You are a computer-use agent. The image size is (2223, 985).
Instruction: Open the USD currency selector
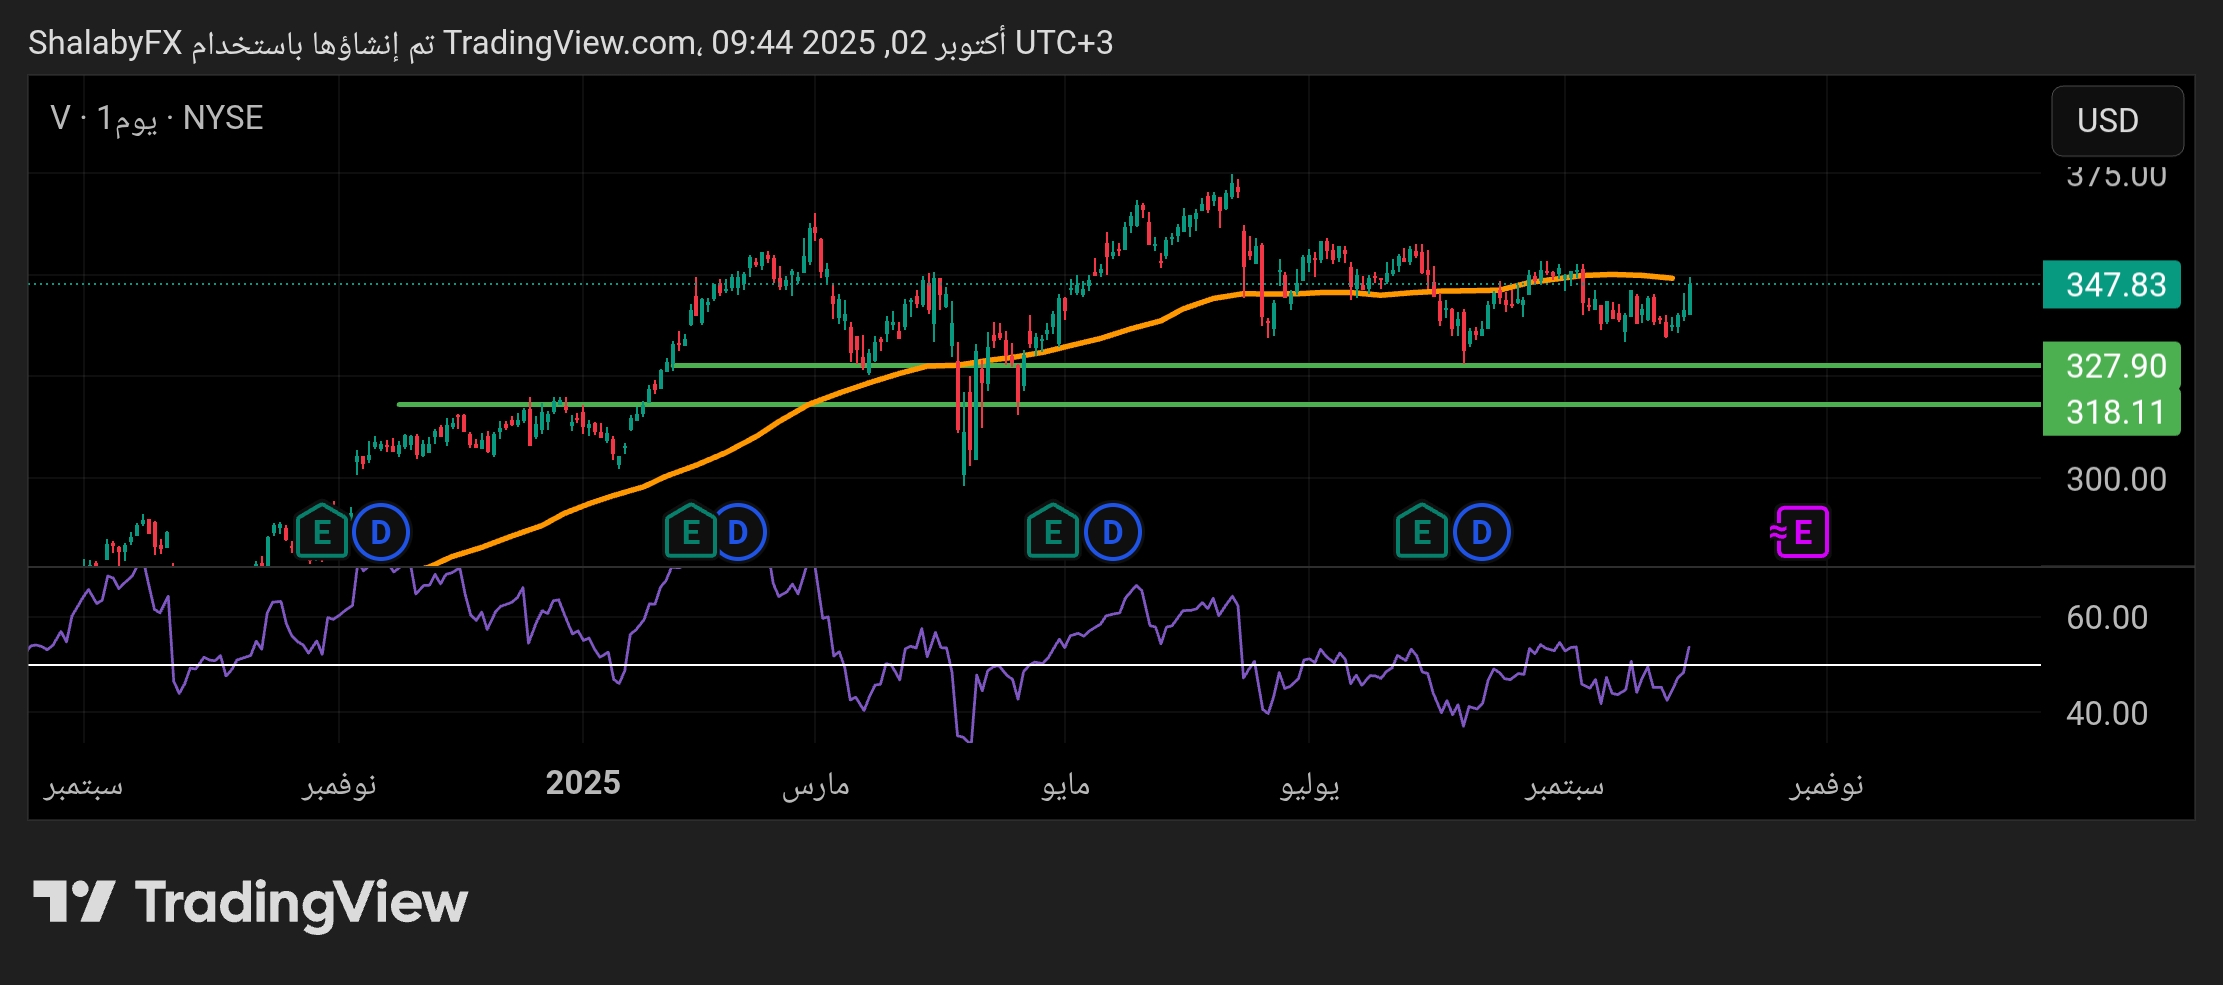(2116, 121)
